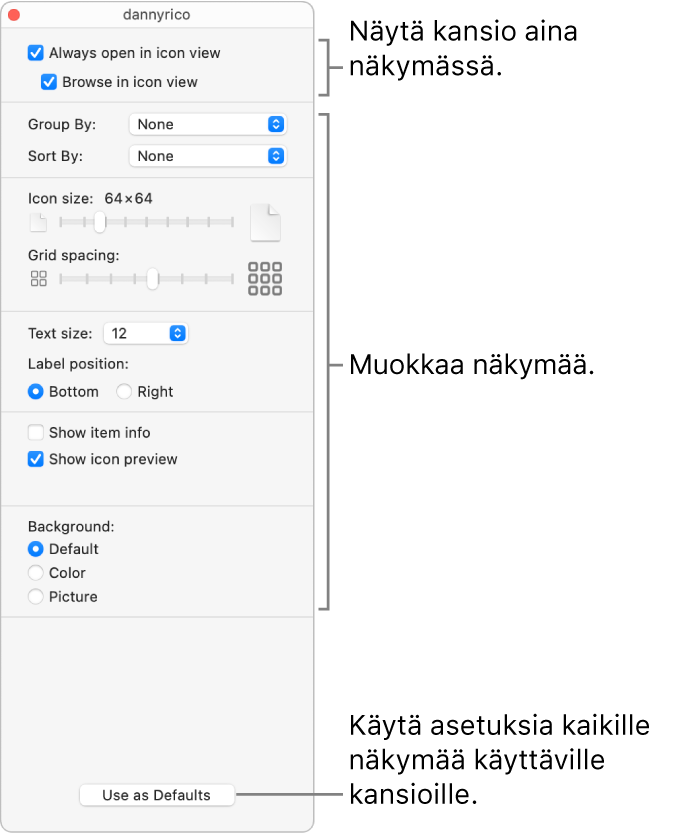
Task: Click the small document icon by Icon size
Action: (x=38, y=222)
